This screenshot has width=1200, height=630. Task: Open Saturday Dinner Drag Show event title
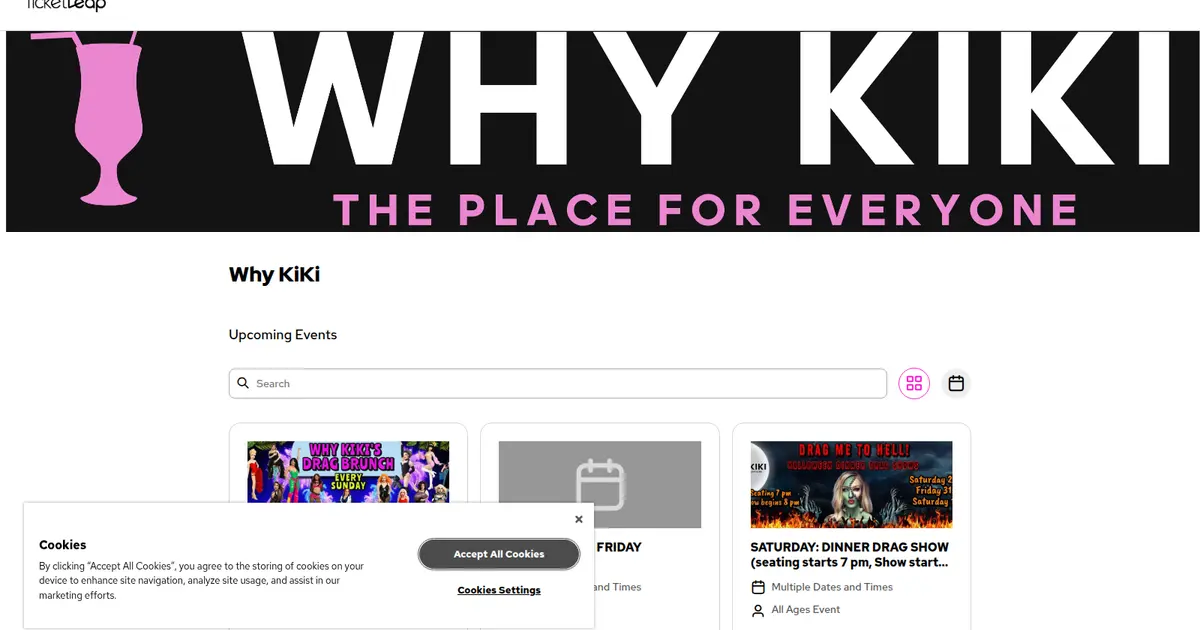[851, 554]
